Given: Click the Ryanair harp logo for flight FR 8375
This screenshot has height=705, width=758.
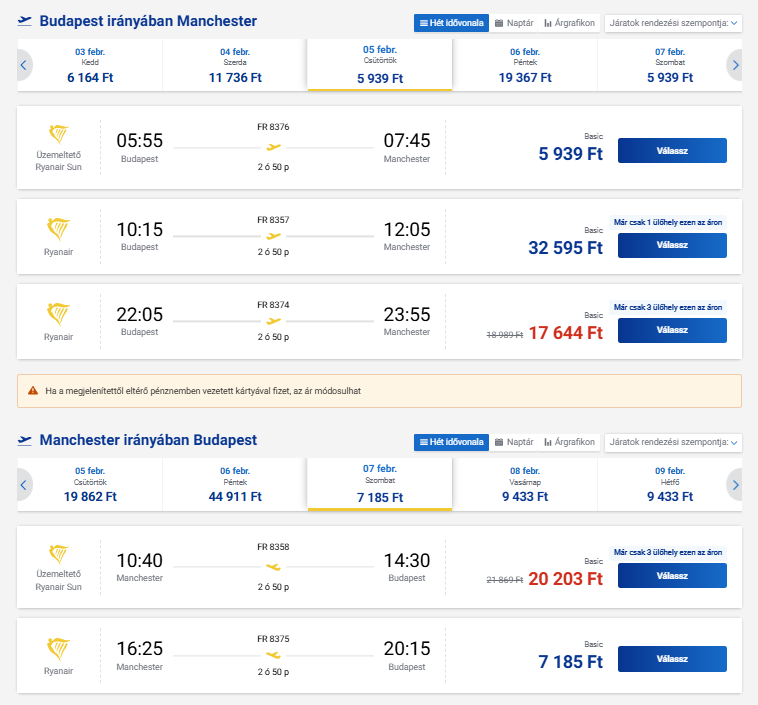Looking at the screenshot, I should 59,648.
